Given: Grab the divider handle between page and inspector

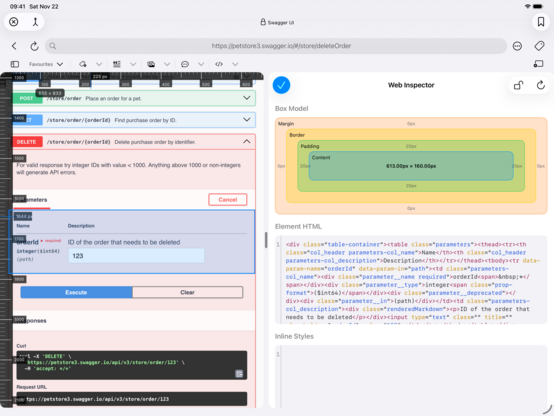Looking at the screenshot, I should 266,240.
